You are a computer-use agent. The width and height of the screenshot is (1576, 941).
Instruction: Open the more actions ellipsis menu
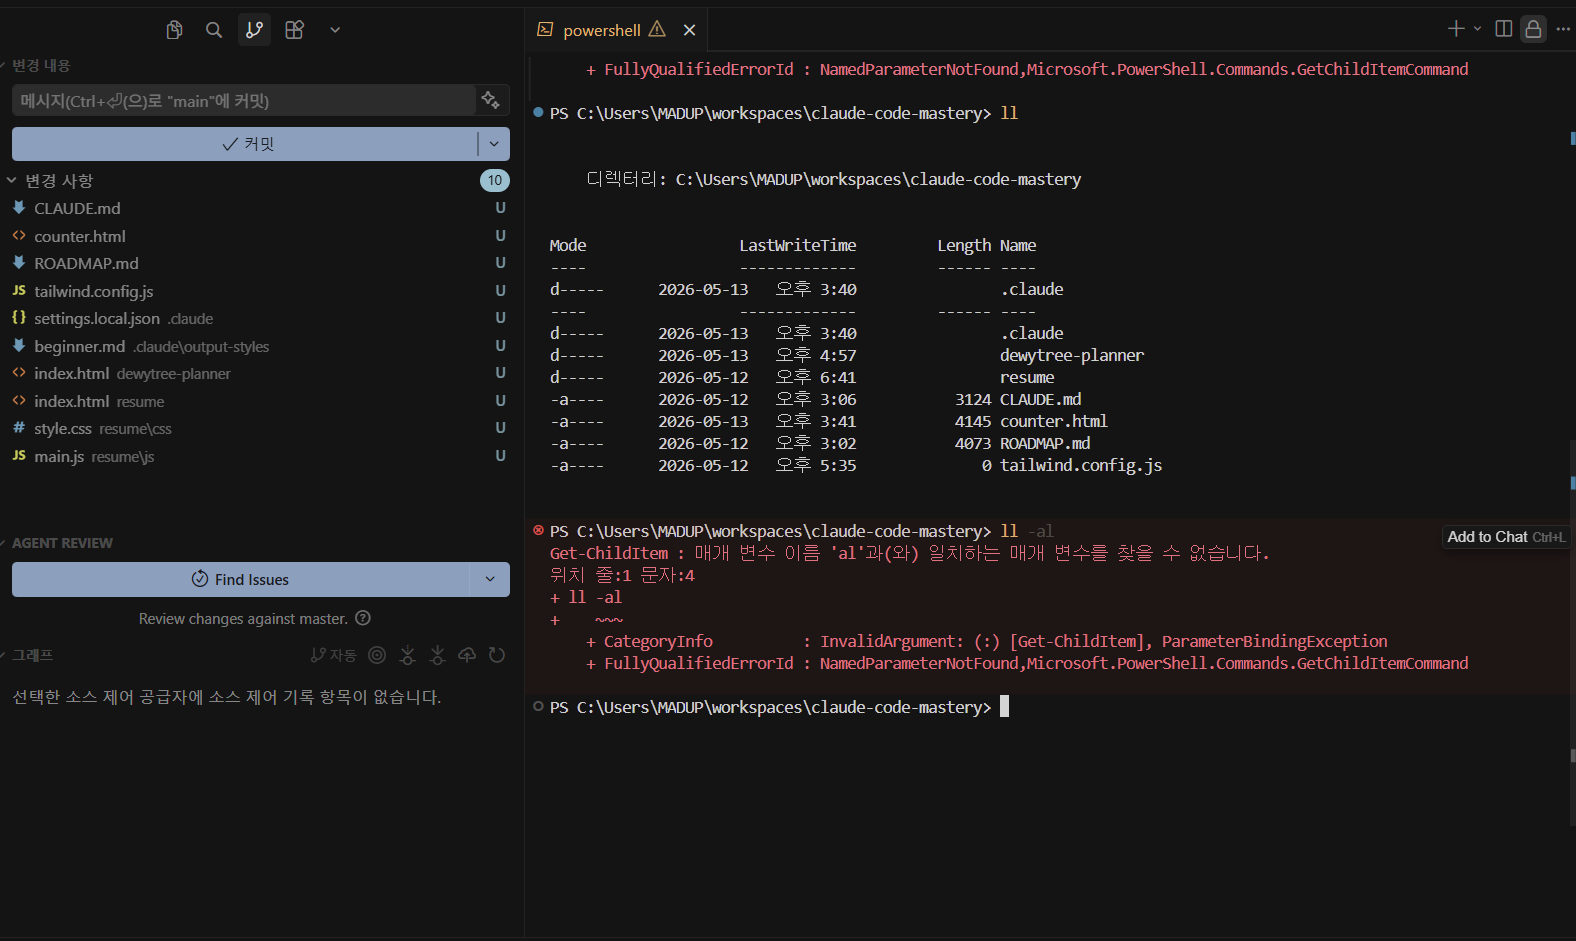coord(1563,29)
